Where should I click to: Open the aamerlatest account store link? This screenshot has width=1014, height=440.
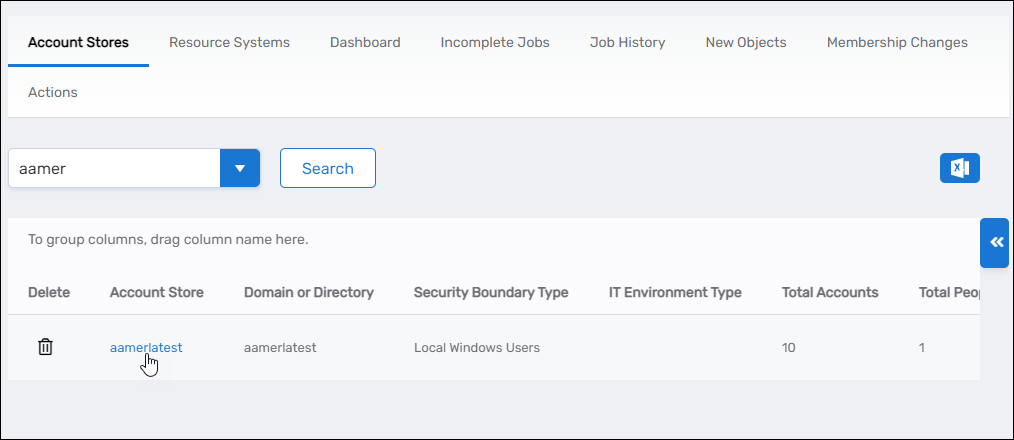click(x=146, y=347)
